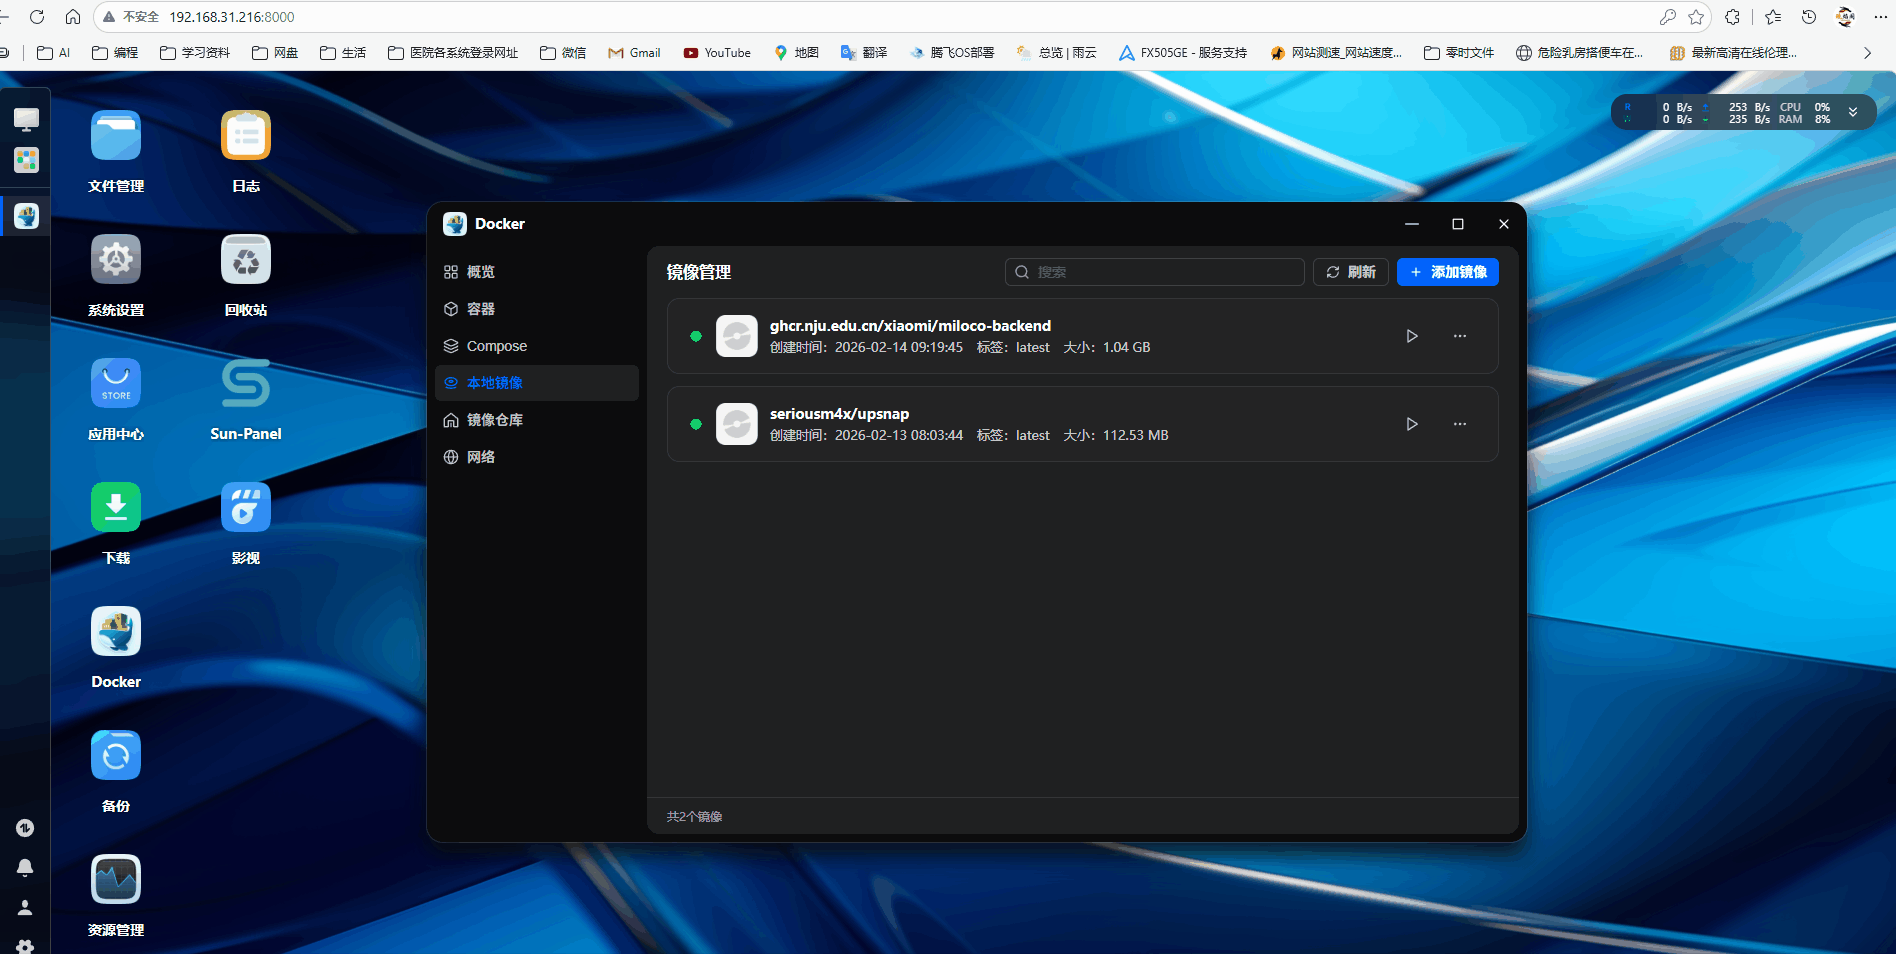Reload the page with browser refresh icon
Image resolution: width=1896 pixels, height=954 pixels.
tap(37, 17)
